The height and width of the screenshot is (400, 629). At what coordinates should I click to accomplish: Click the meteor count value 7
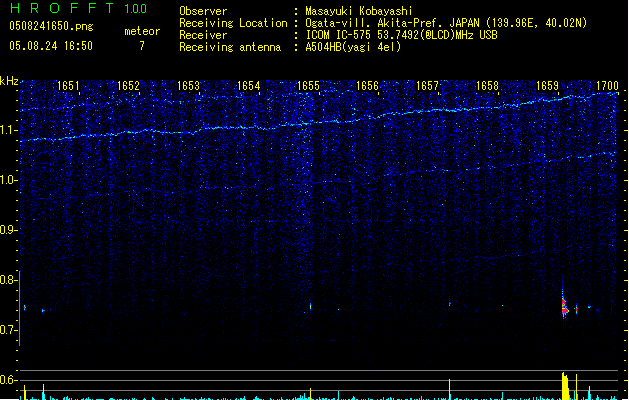click(141, 46)
